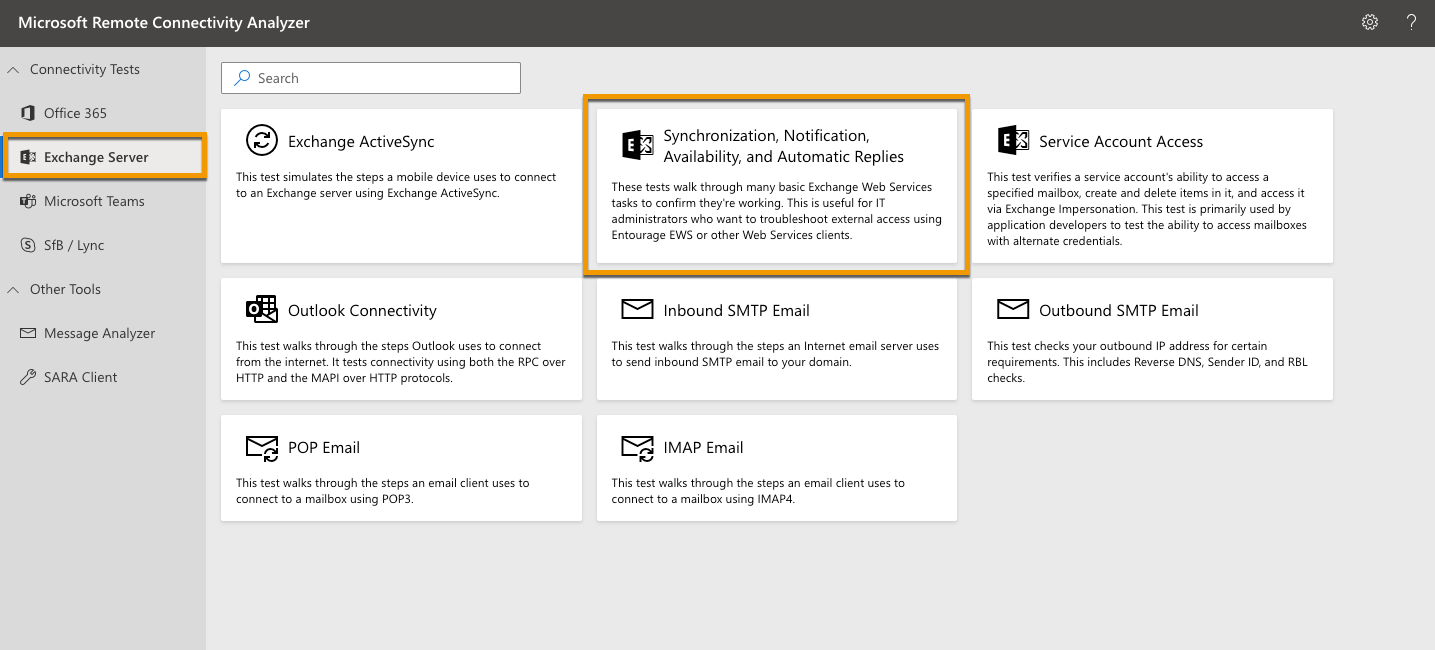
Task: Select SfB / Lync in the sidebar
Action: tap(103, 245)
